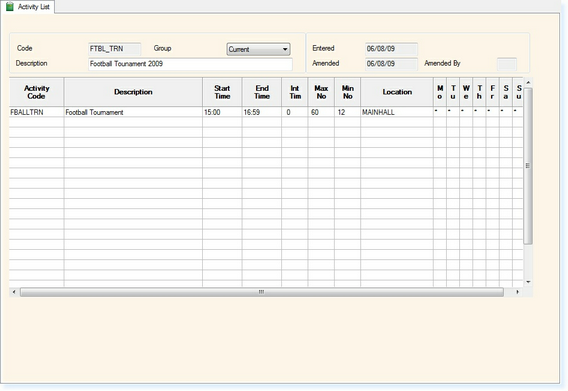Image resolution: width=568 pixels, height=391 pixels.
Task: Toggle Sunday cell for FBALLTRN row
Action: 518,112
